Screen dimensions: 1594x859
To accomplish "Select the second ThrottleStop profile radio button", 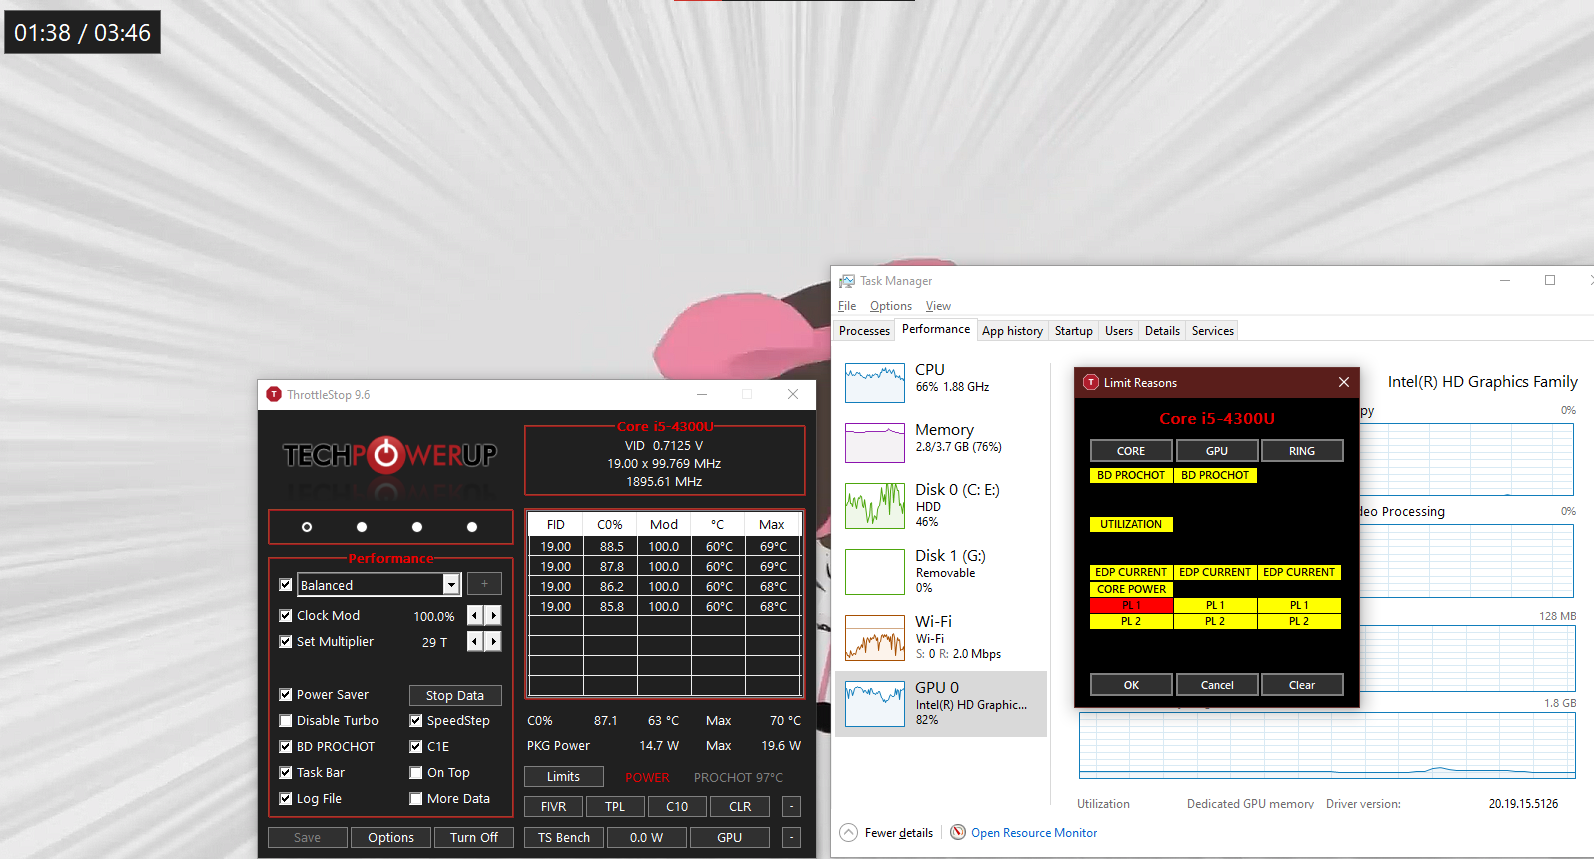I will click(362, 527).
